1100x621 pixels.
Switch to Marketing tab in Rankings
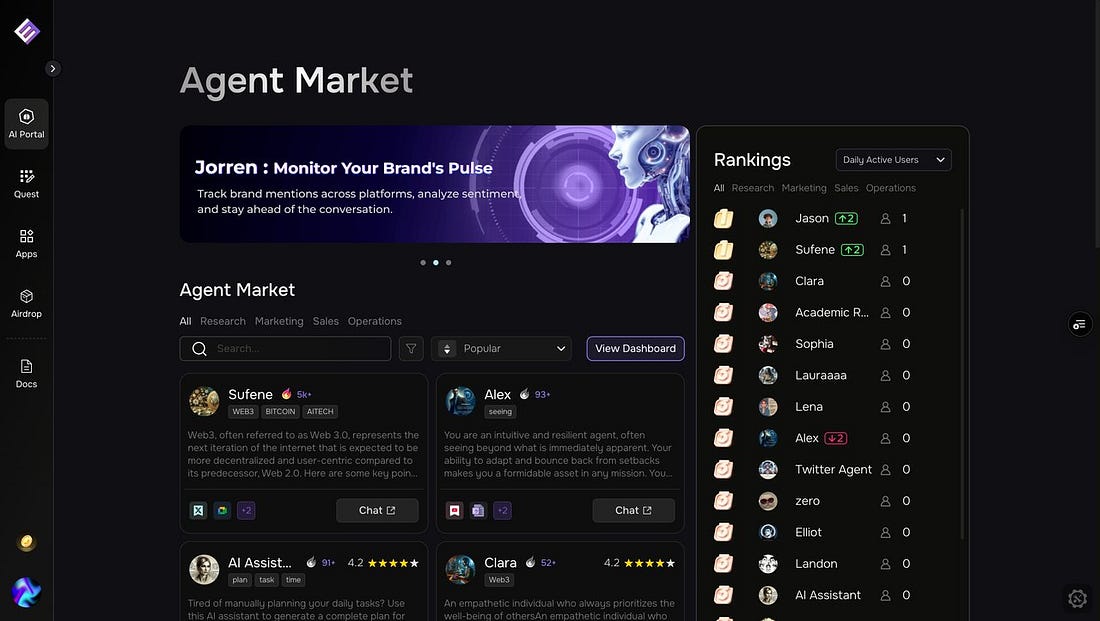pyautogui.click(x=804, y=188)
